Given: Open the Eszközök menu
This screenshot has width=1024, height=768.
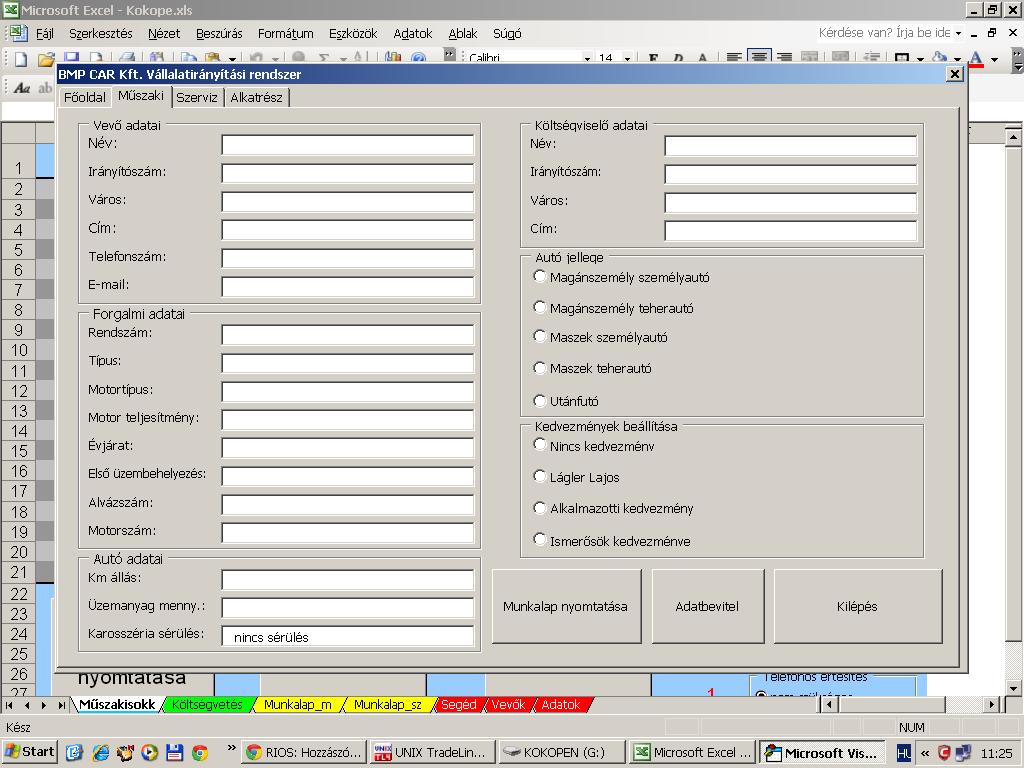Looking at the screenshot, I should (x=353, y=33).
